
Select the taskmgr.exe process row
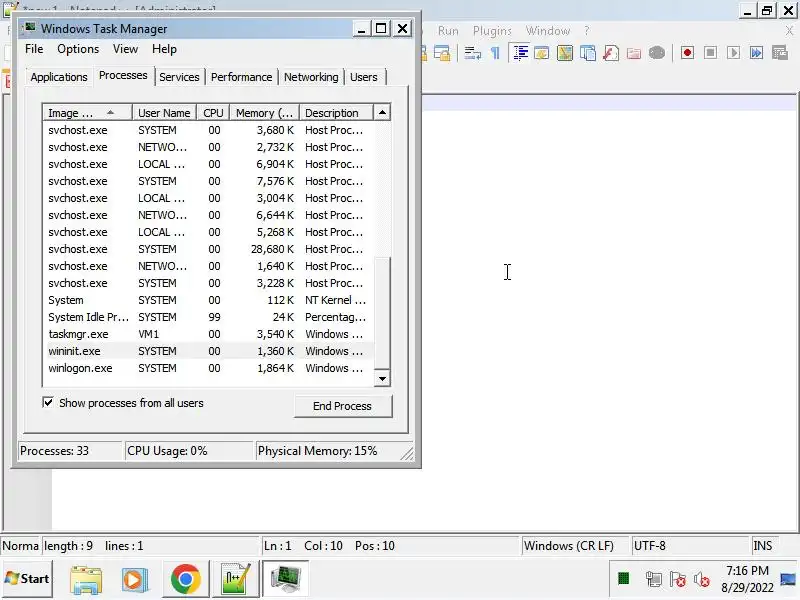click(x=208, y=334)
